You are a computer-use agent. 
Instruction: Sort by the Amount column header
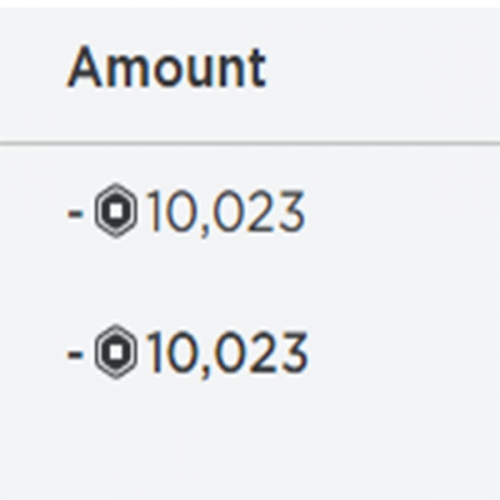167,67
